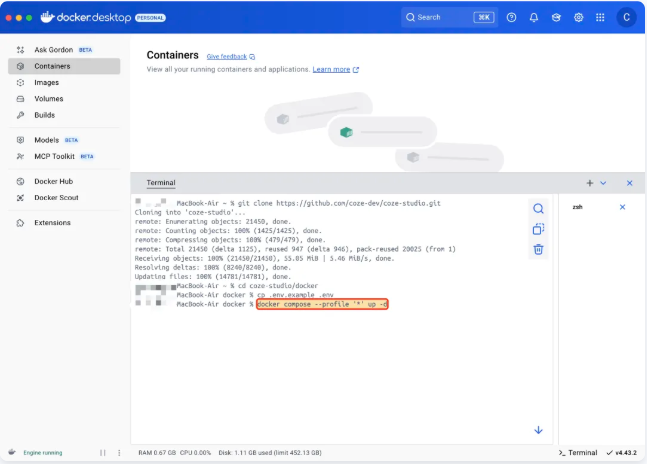The height and width of the screenshot is (464, 647).
Task: Click the help question mark icon
Action: point(512,17)
